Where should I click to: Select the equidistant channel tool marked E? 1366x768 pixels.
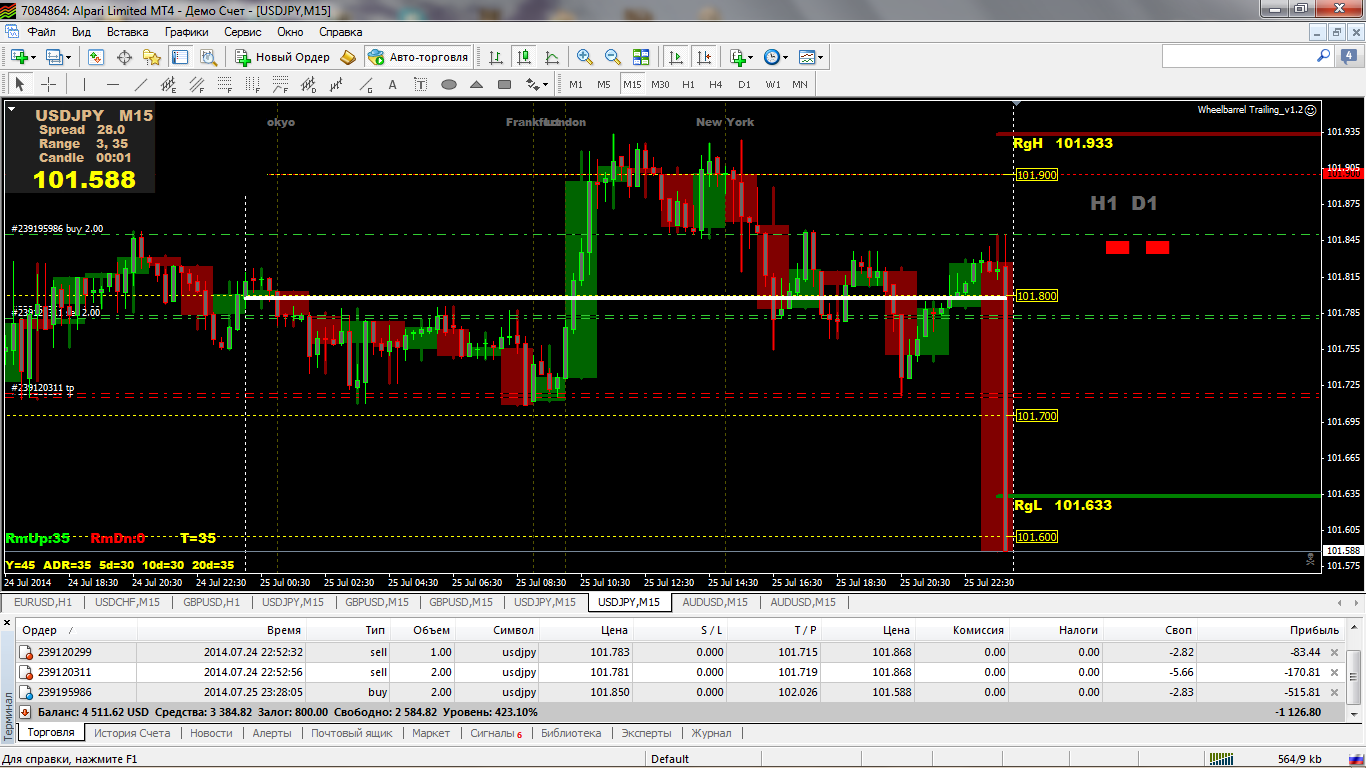click(x=169, y=84)
